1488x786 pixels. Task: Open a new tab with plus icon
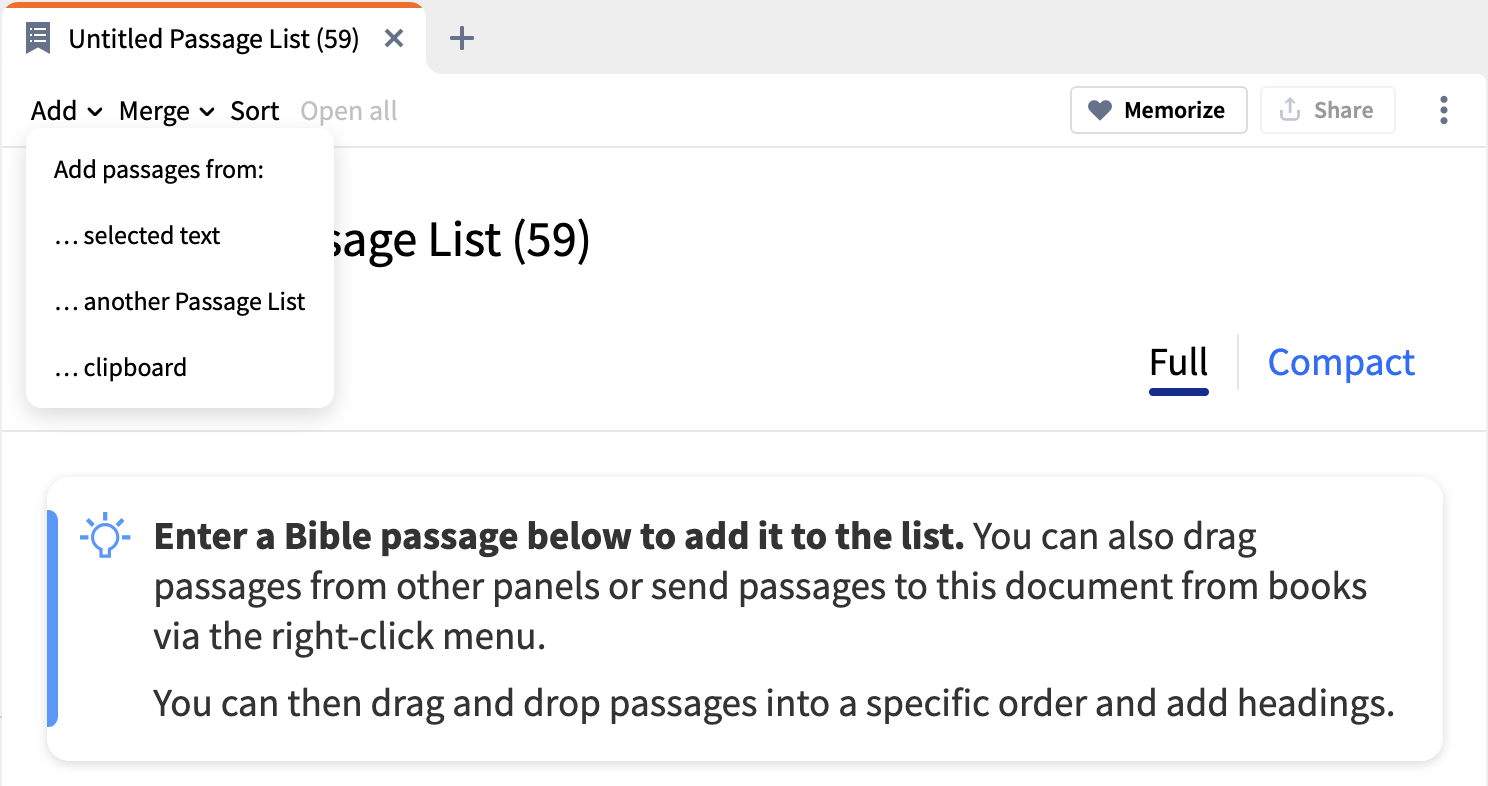pyautogui.click(x=461, y=39)
